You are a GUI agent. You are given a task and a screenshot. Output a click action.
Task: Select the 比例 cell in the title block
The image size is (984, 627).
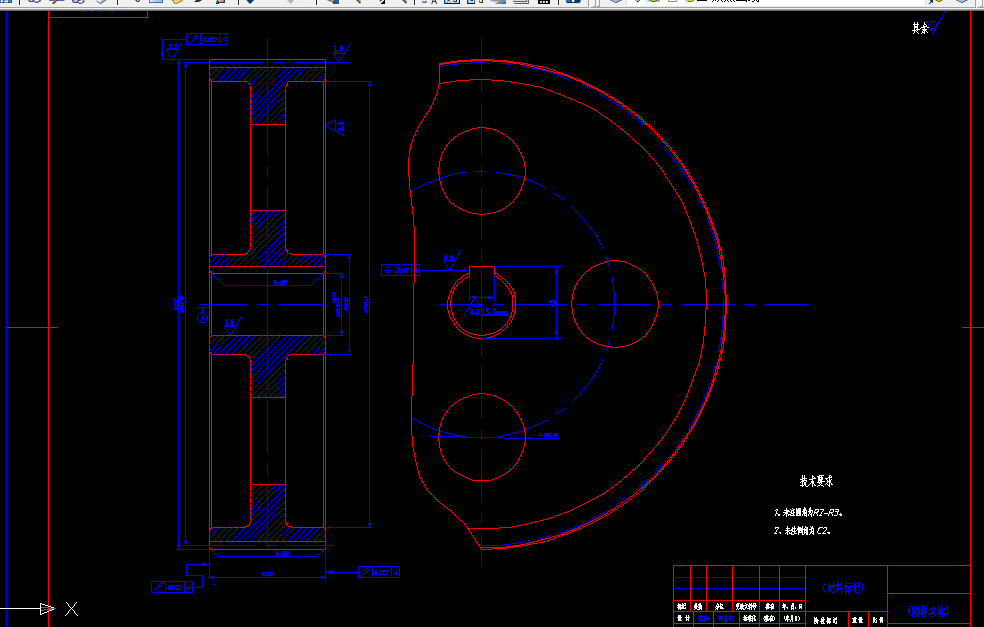[x=878, y=620]
